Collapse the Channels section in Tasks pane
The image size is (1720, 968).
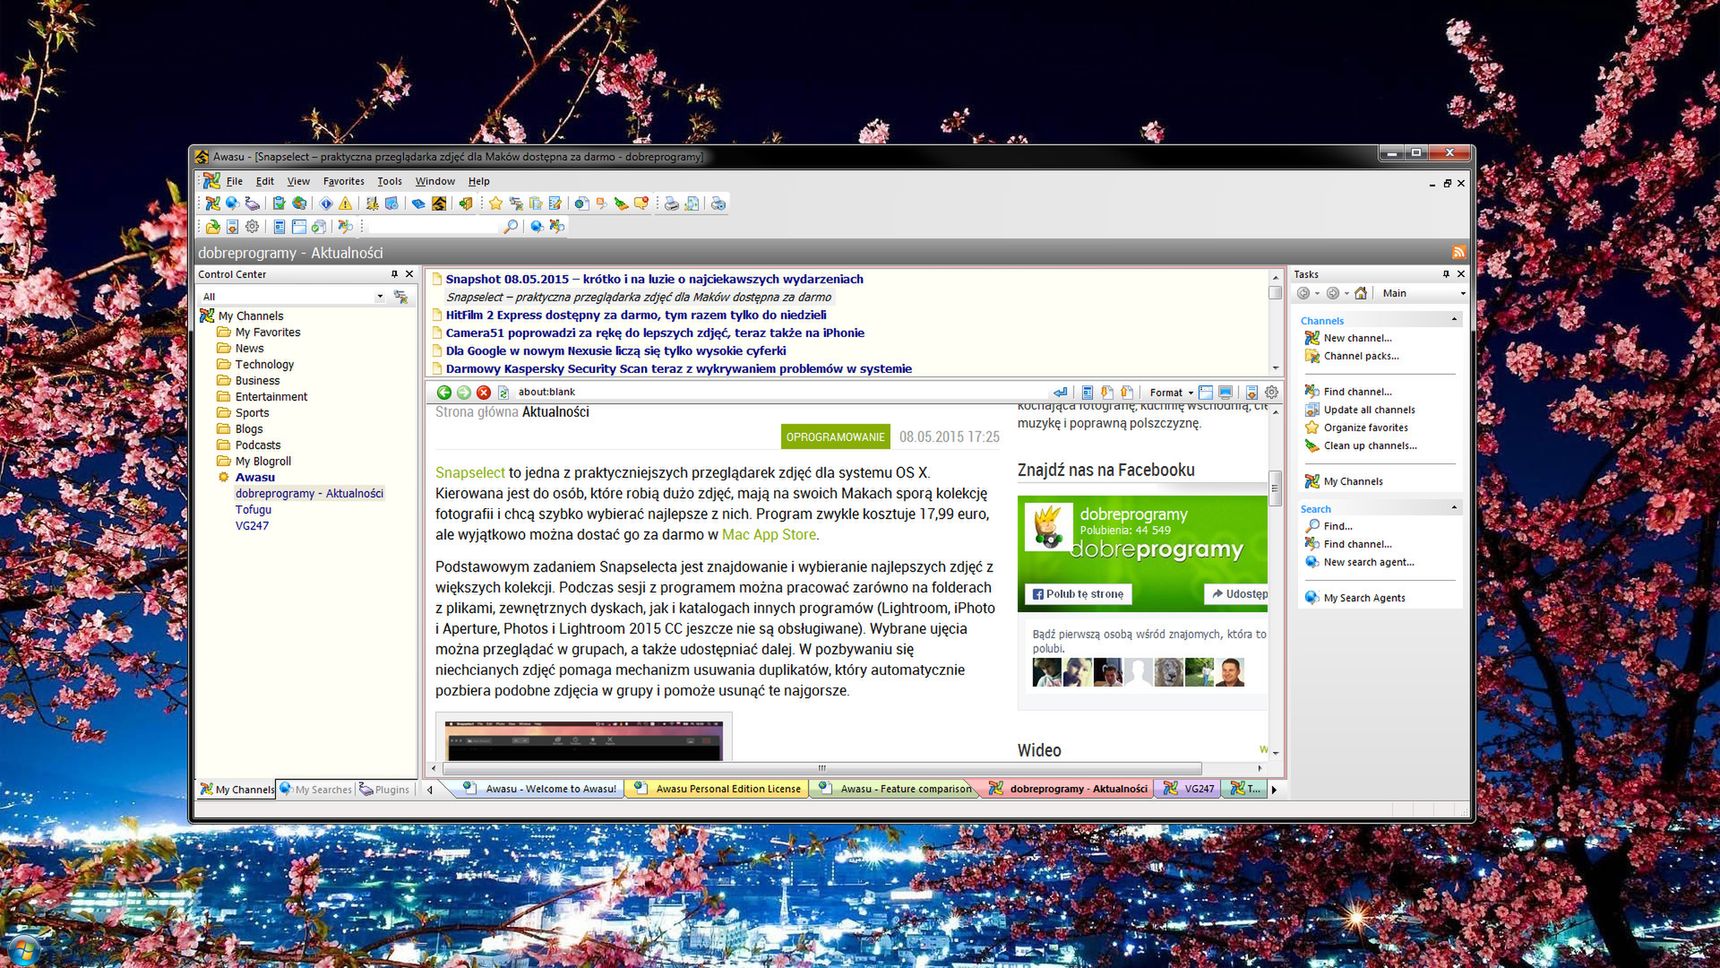point(1454,320)
